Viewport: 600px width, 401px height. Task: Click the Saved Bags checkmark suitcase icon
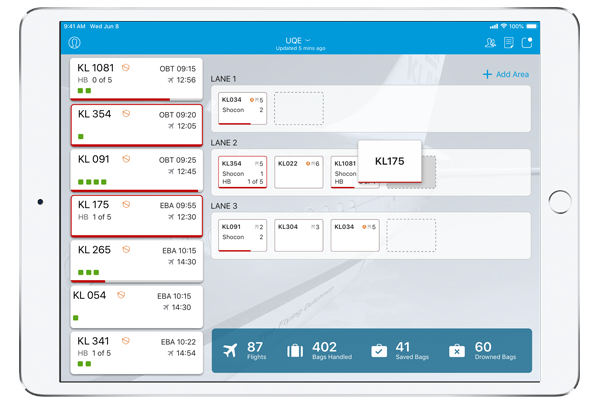(x=379, y=350)
